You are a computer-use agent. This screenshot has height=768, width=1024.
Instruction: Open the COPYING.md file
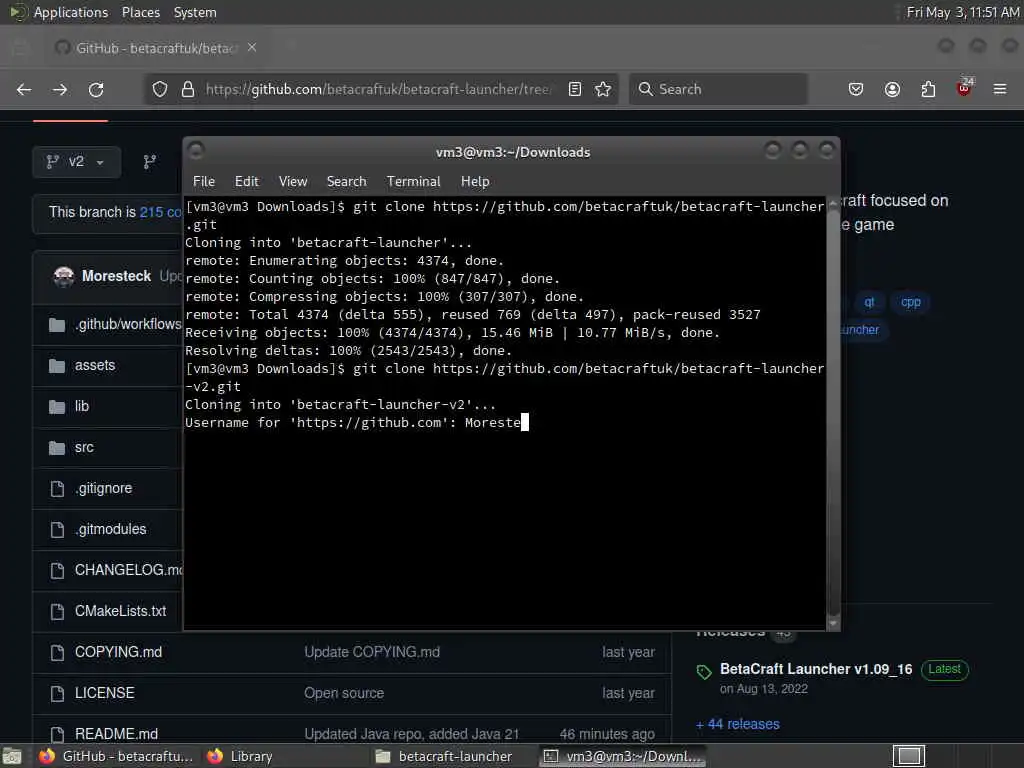click(x=118, y=652)
